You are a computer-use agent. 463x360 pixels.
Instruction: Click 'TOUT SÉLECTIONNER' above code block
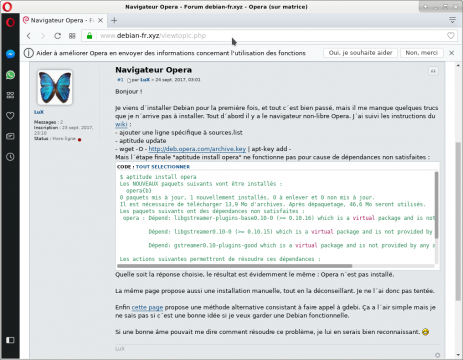pyautogui.click(x=163, y=167)
